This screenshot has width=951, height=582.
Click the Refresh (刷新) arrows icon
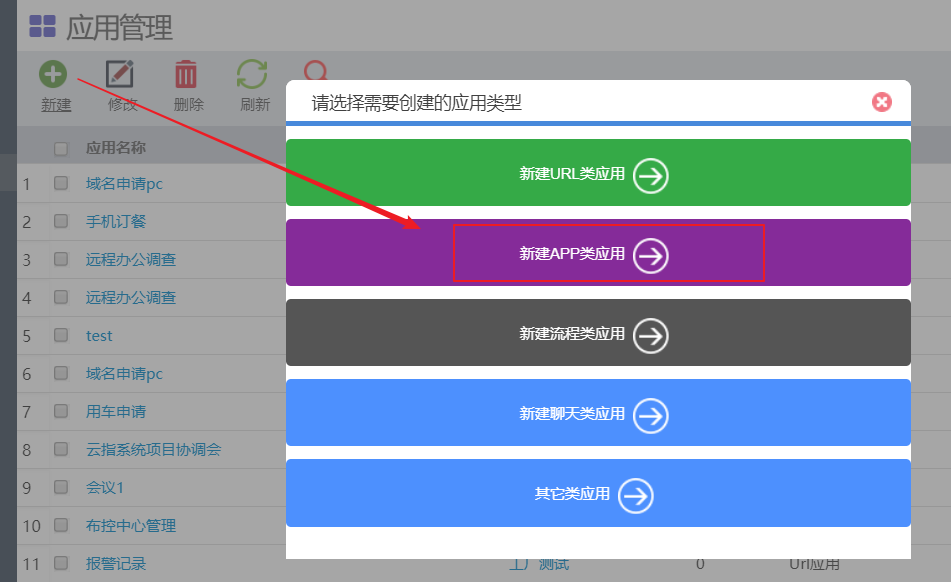252,74
